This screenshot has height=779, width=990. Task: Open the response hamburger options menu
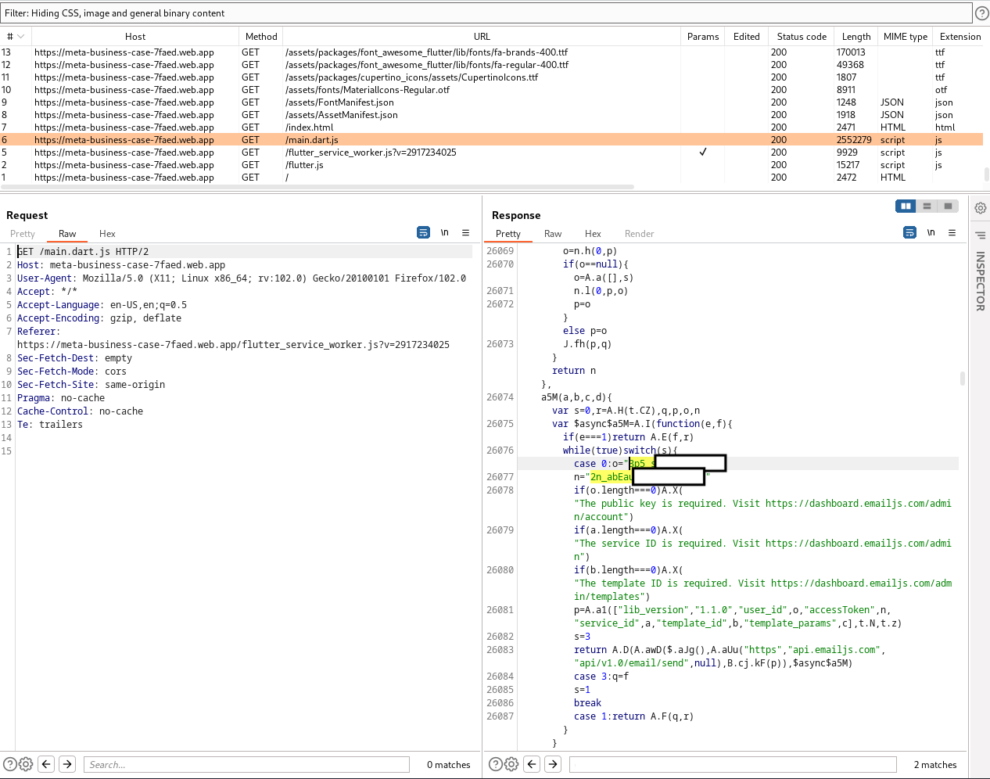(x=951, y=233)
